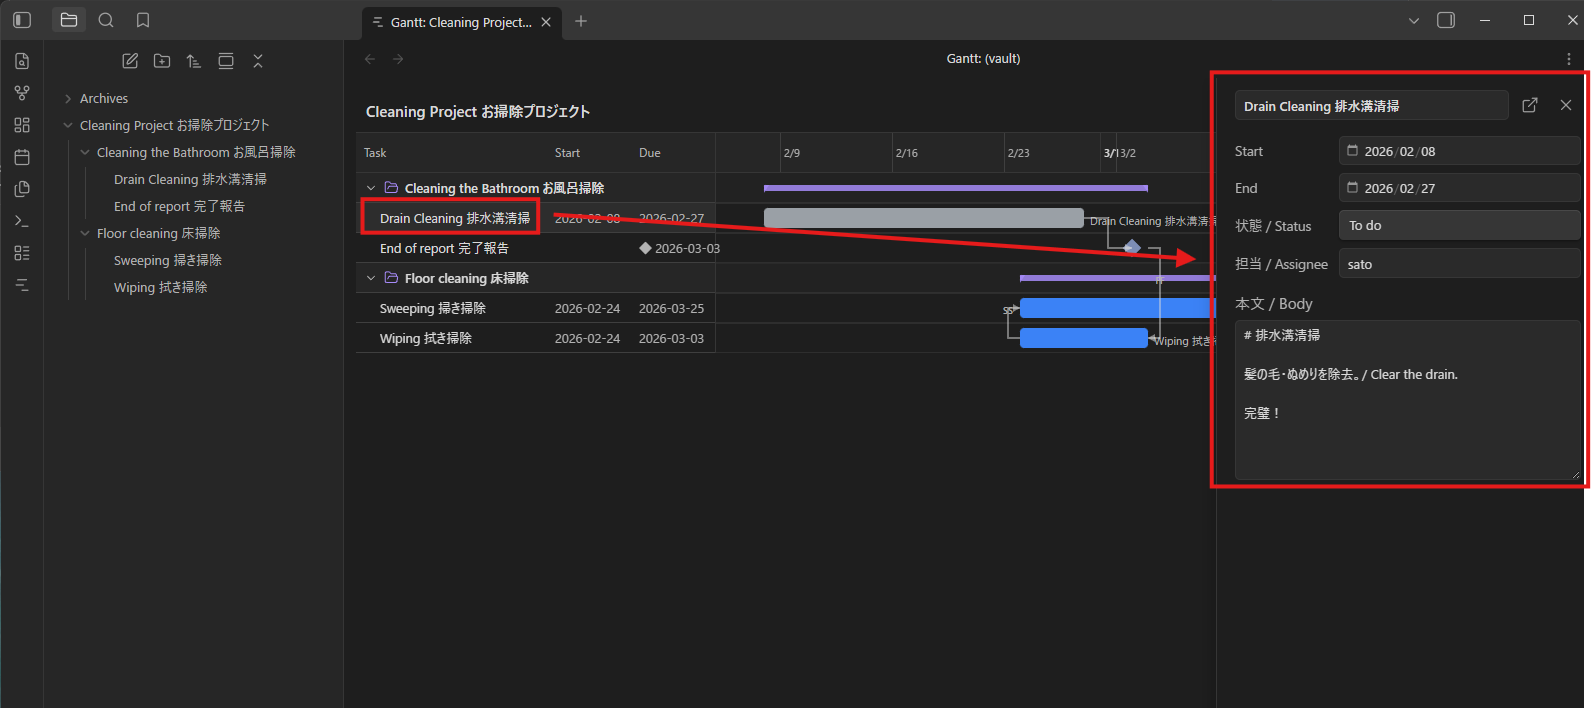Click Wiping due date 2026-03-03 cell
This screenshot has width=1591, height=708.
[x=671, y=339]
